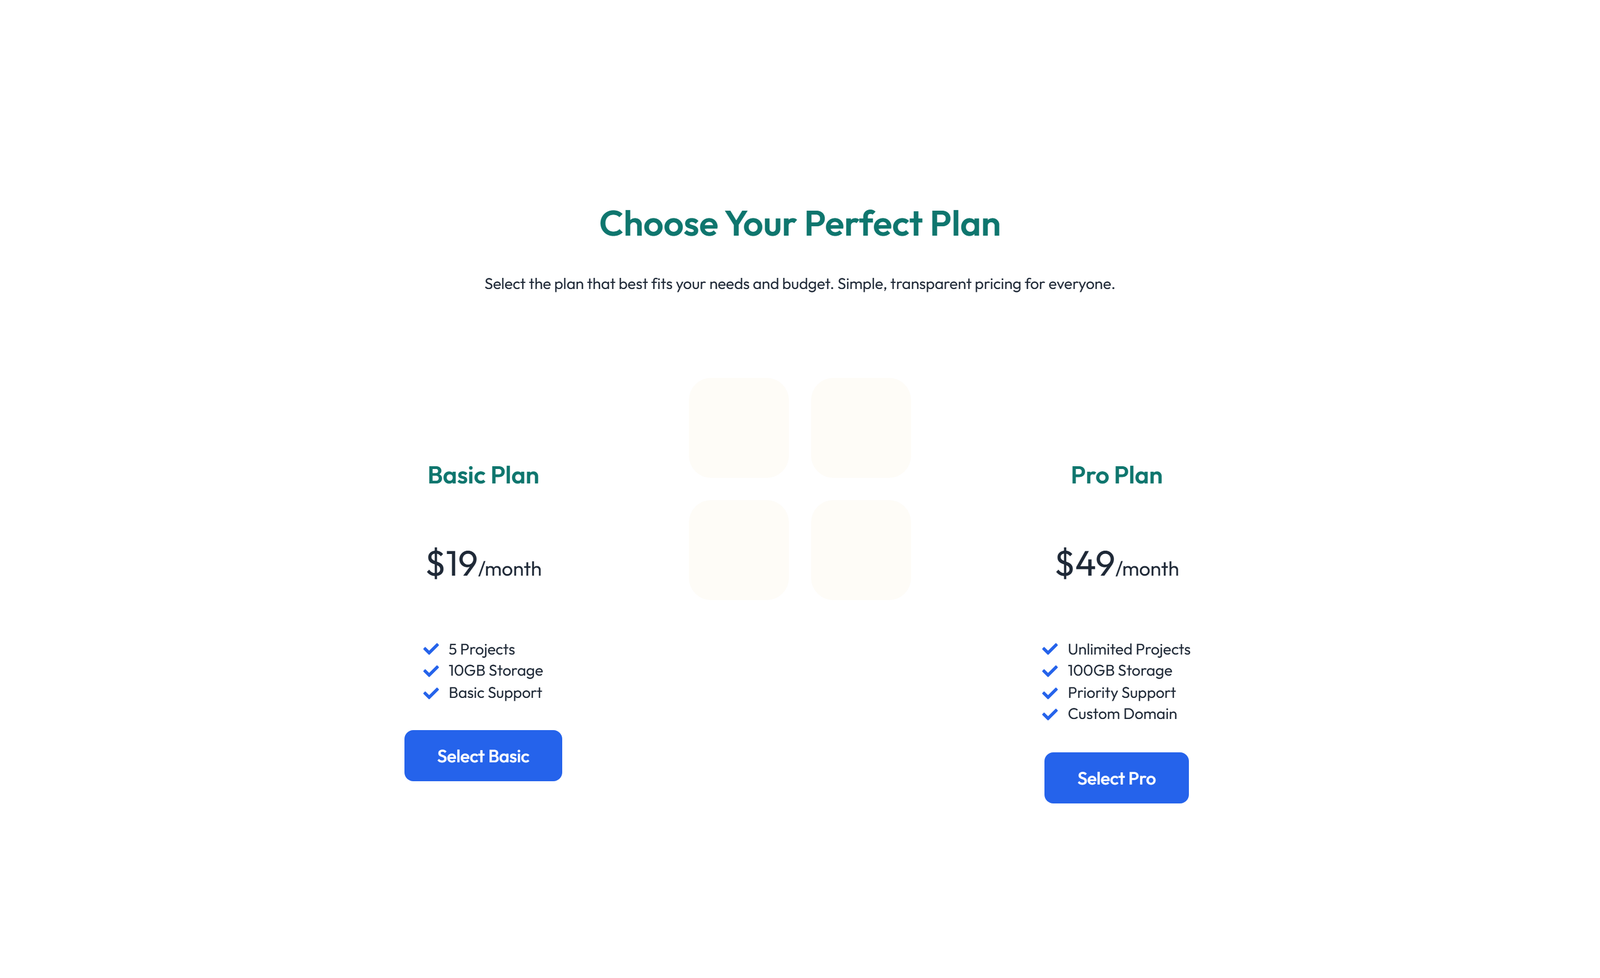Click the checkmark beside "Priority Support"
The height and width of the screenshot is (978, 1600).
[1050, 693]
